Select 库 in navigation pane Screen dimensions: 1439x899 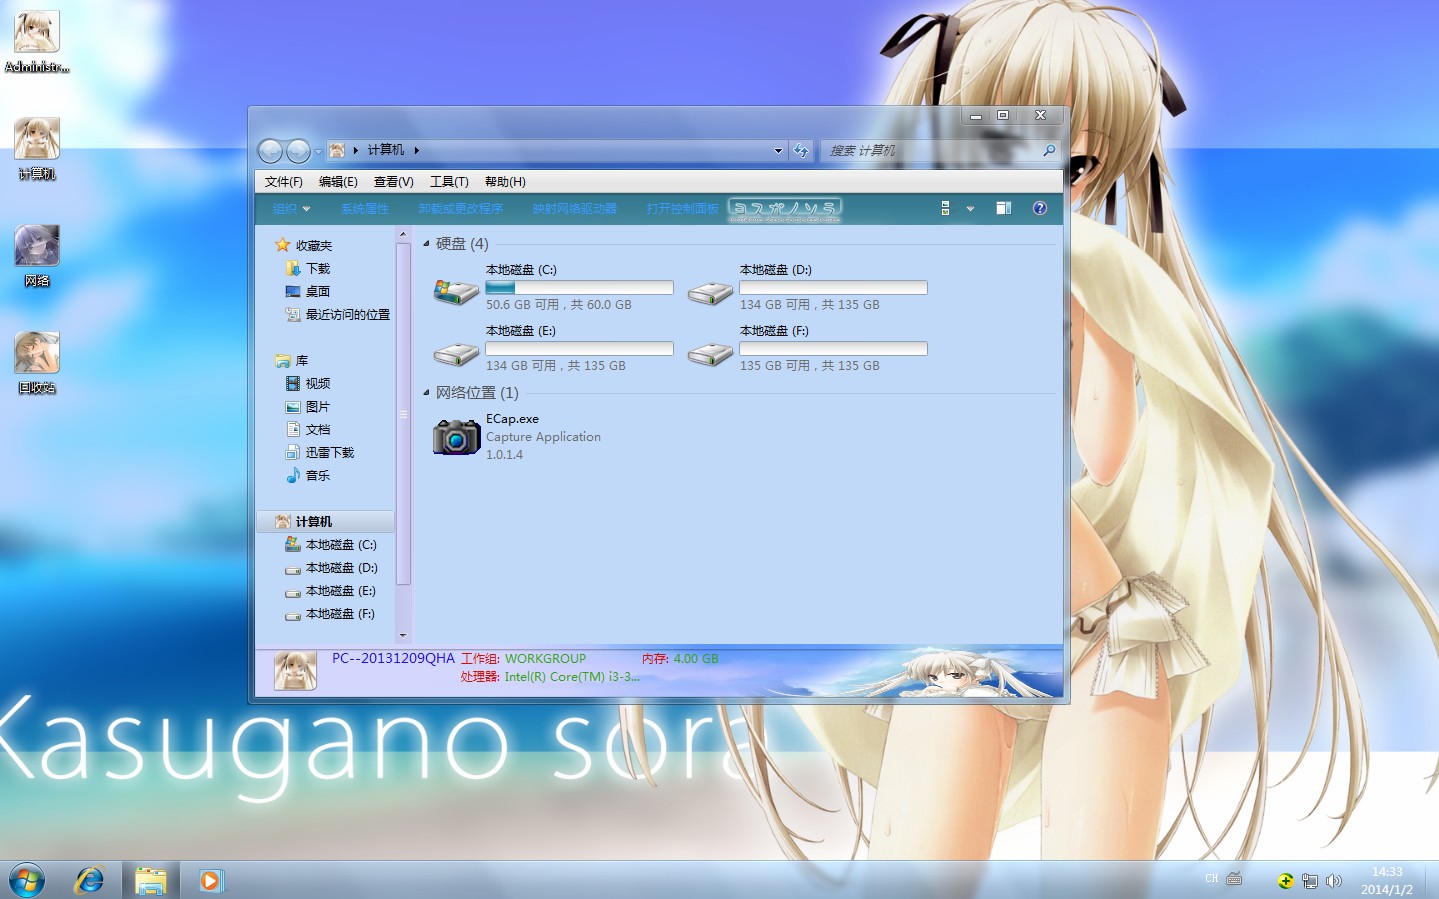click(301, 361)
